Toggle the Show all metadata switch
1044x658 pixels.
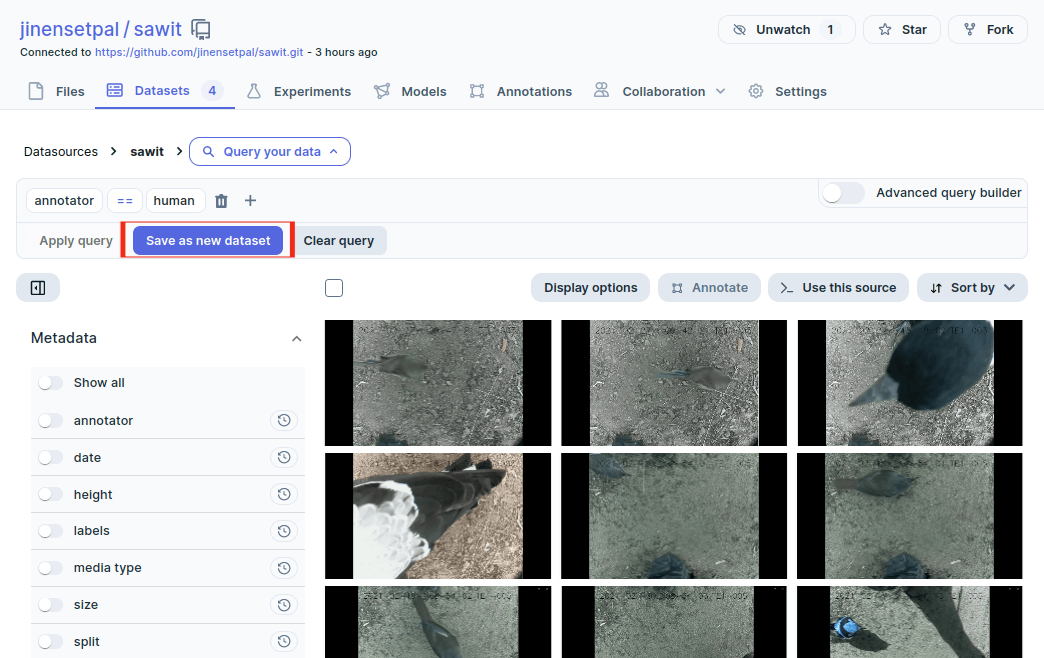coord(50,383)
